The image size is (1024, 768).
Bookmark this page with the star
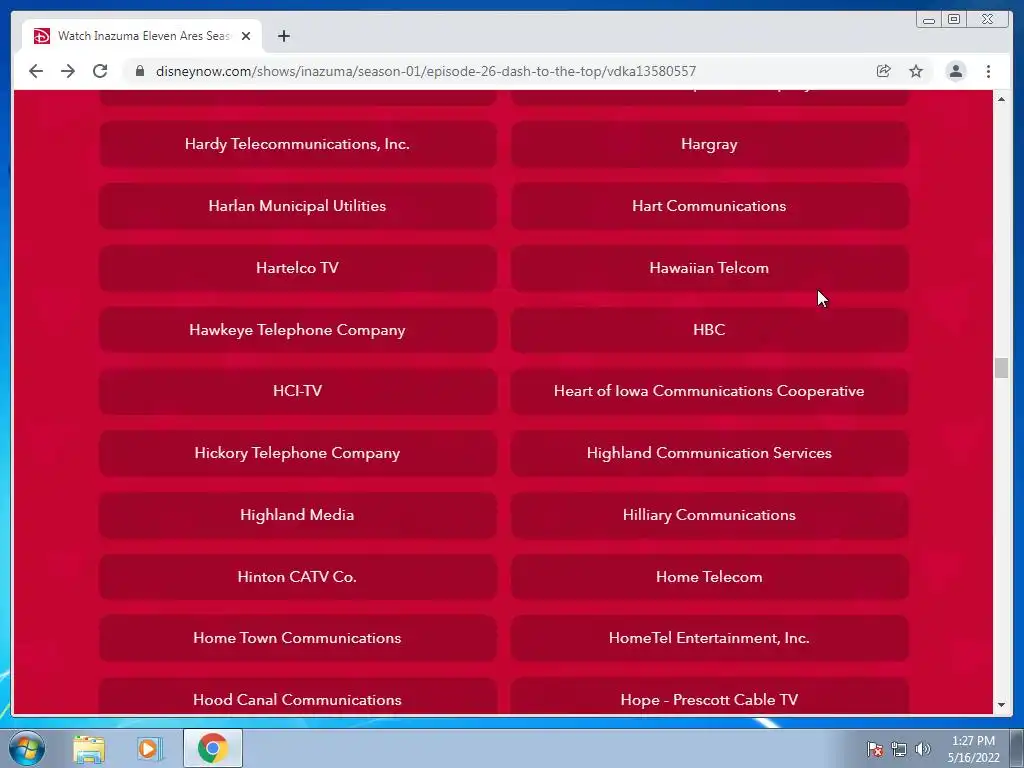916,71
